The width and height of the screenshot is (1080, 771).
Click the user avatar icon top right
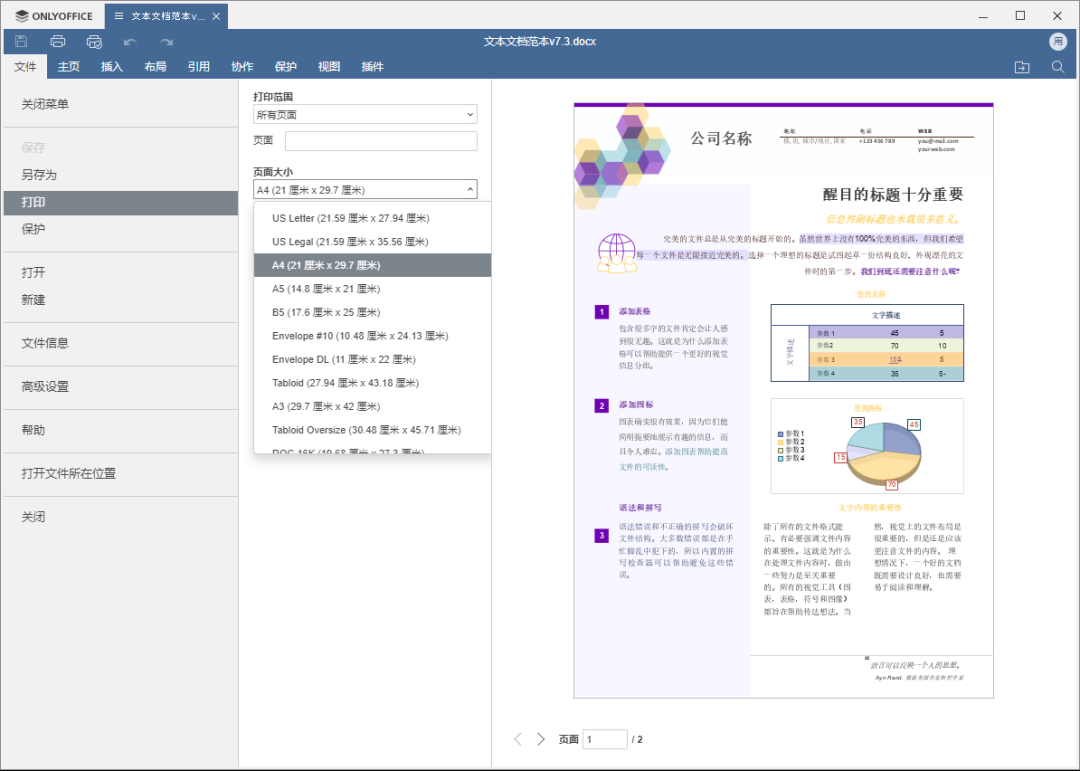click(1059, 42)
